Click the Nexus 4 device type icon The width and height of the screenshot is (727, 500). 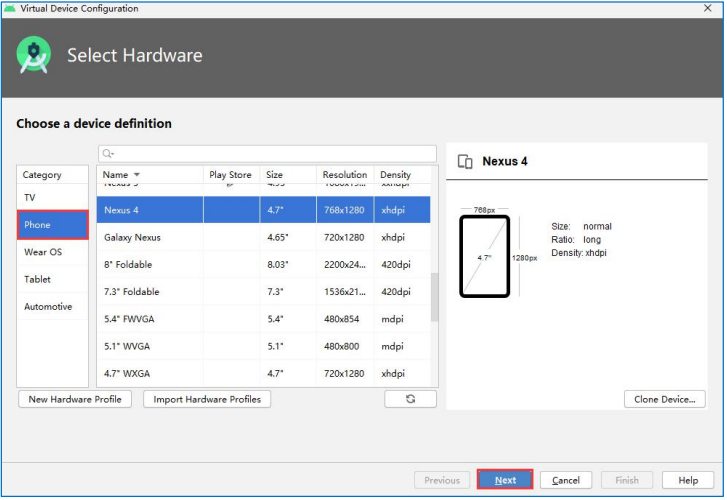point(466,162)
